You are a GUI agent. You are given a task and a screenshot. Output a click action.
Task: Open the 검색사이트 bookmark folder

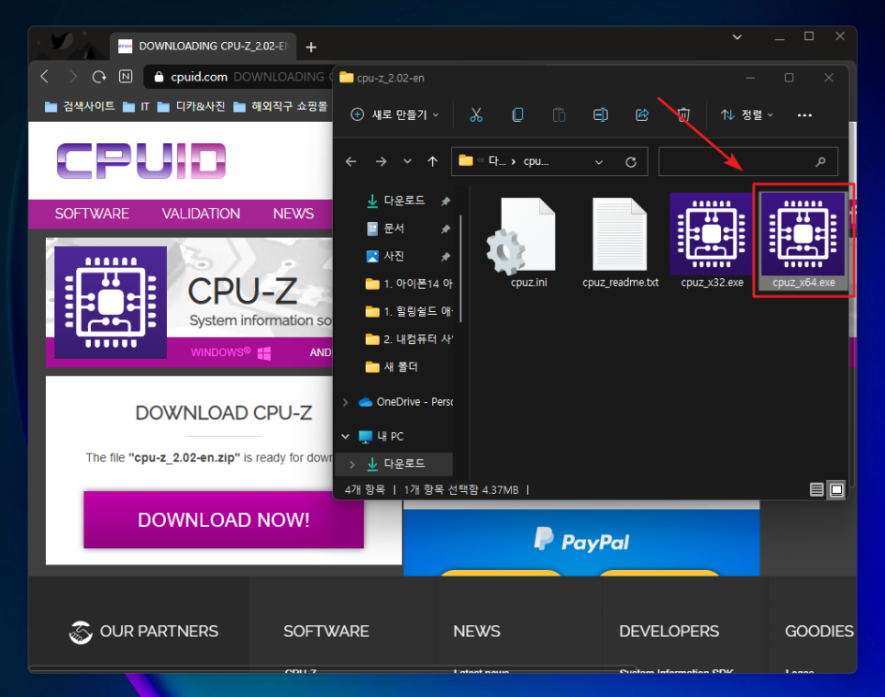[80, 106]
